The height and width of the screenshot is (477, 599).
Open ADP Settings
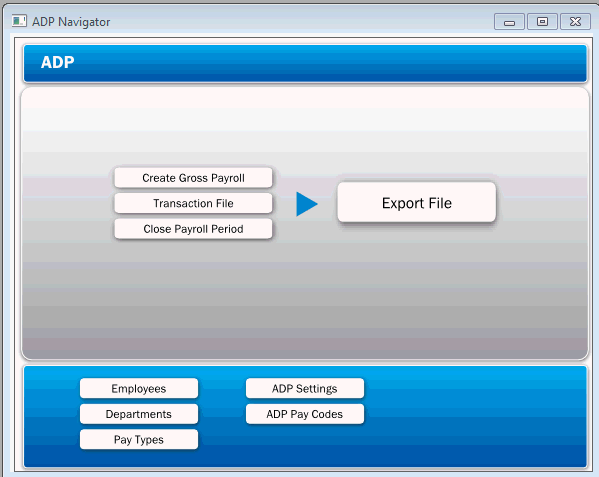click(x=305, y=388)
